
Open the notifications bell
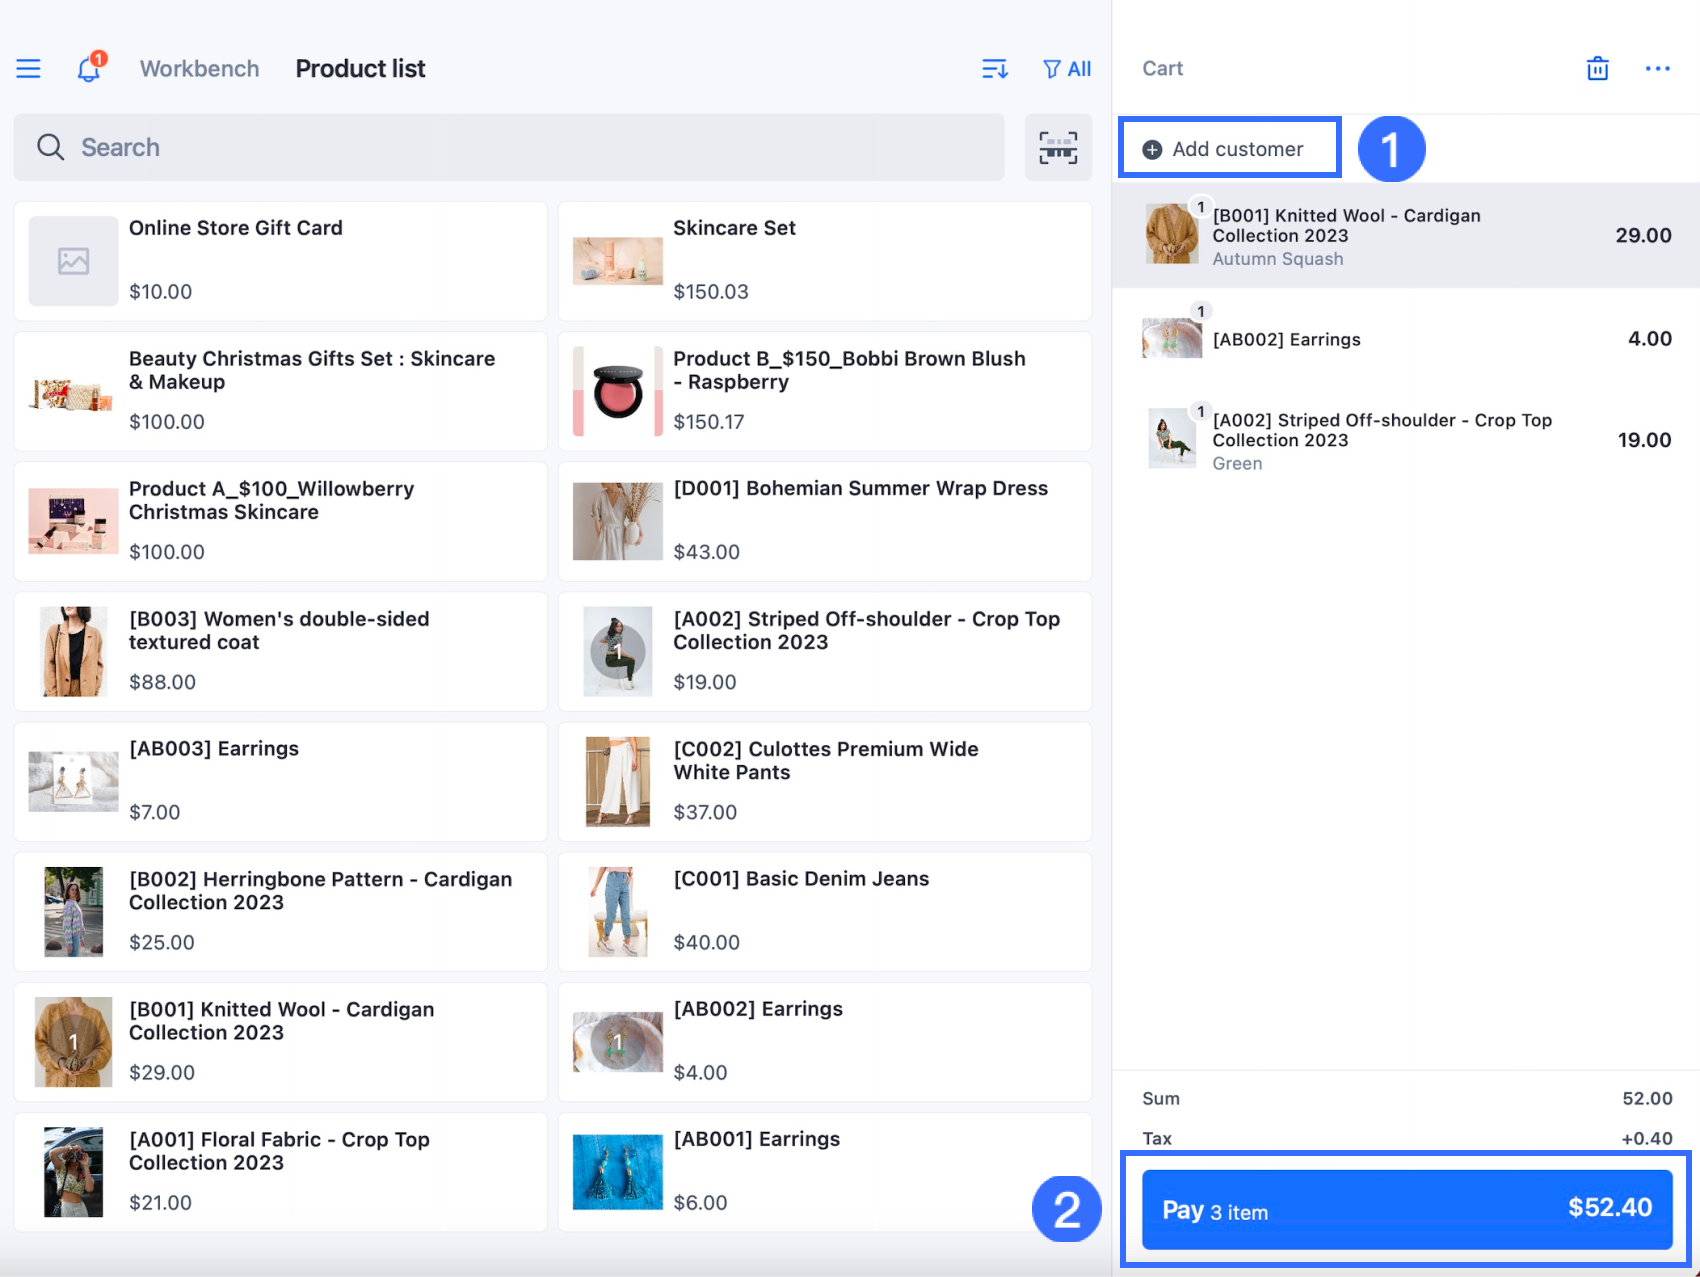(90, 68)
